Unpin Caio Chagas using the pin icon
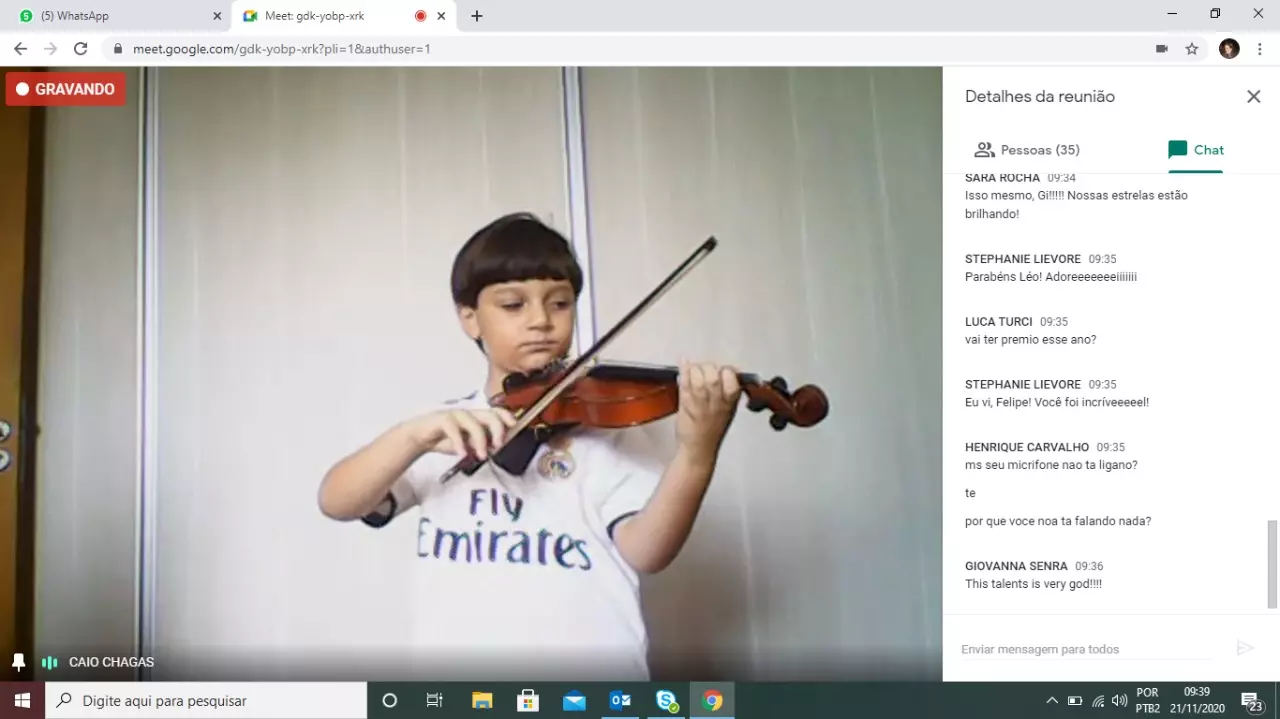This screenshot has width=1280, height=719. click(18, 662)
